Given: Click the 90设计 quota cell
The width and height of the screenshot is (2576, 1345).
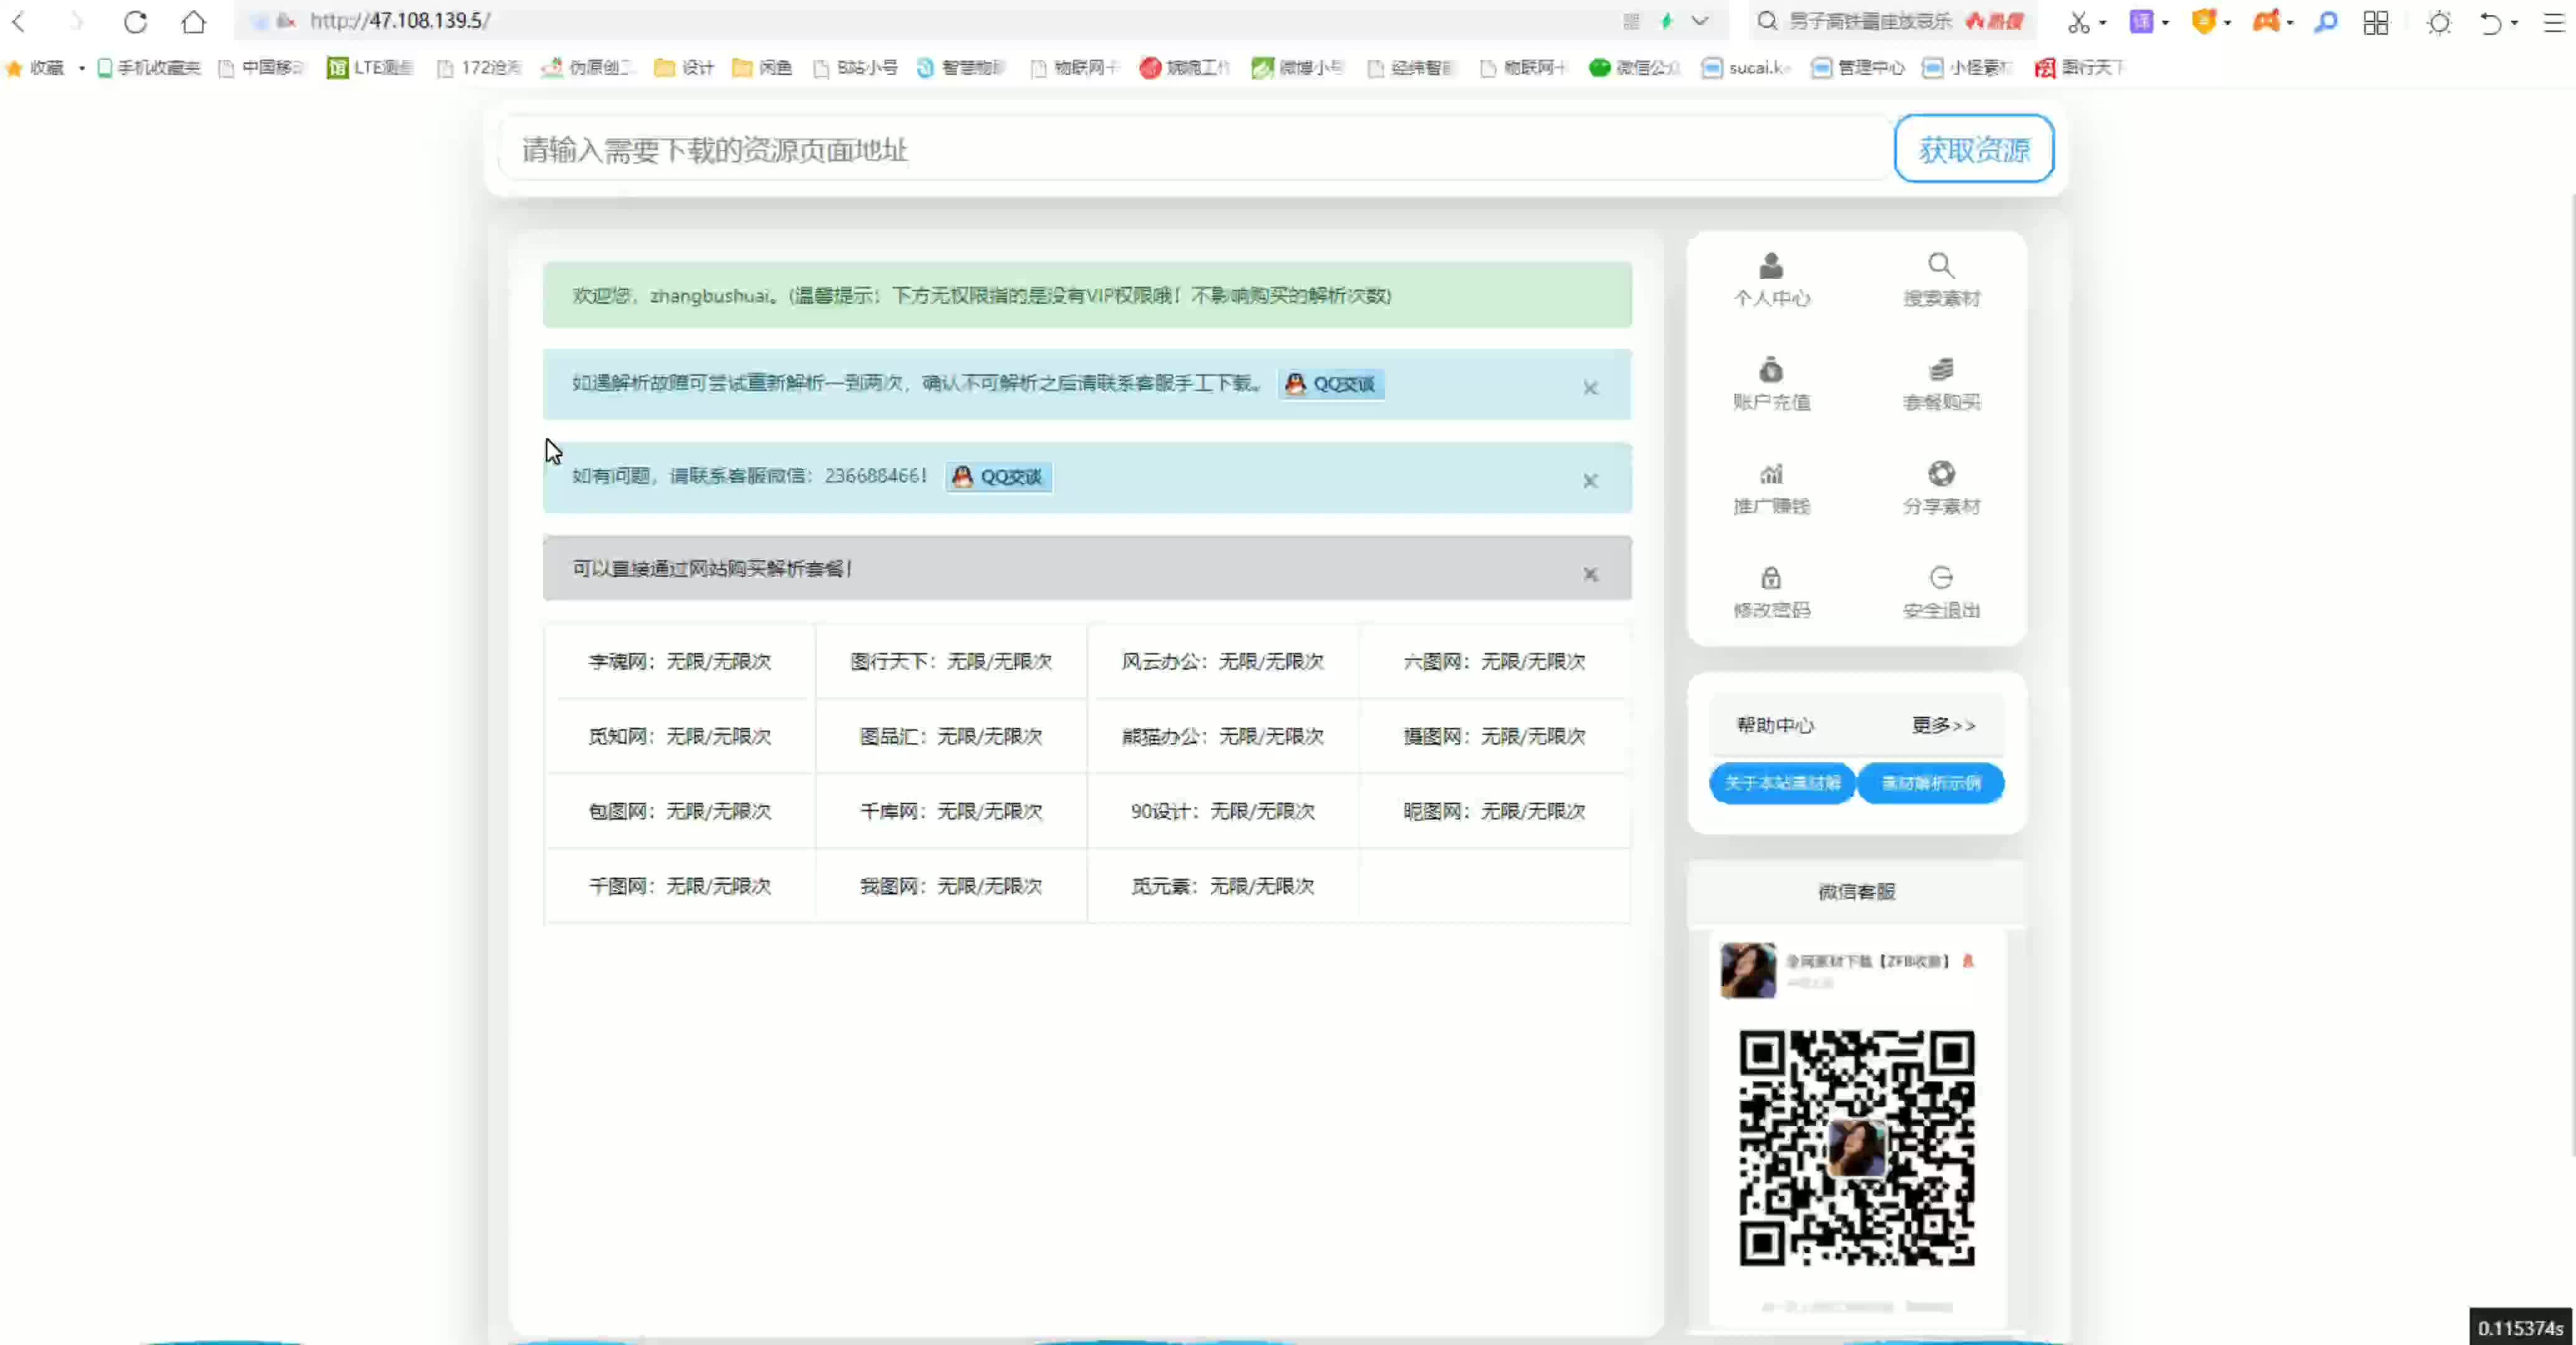Looking at the screenshot, I should coord(1222,811).
